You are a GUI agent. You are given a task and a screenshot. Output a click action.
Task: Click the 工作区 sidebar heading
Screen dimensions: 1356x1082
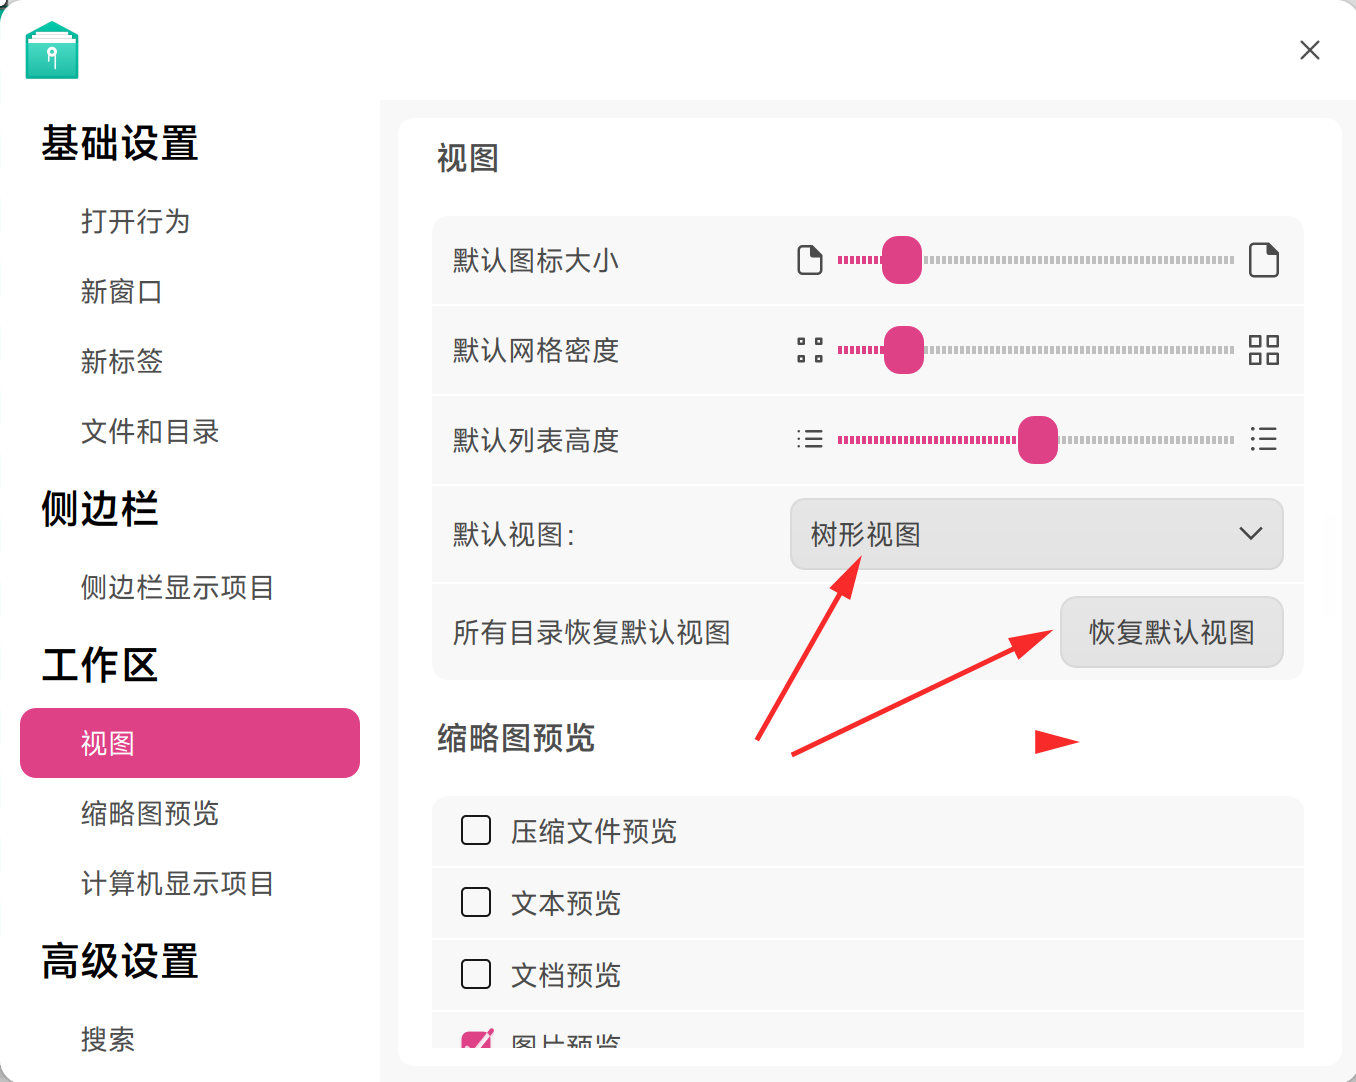[100, 665]
